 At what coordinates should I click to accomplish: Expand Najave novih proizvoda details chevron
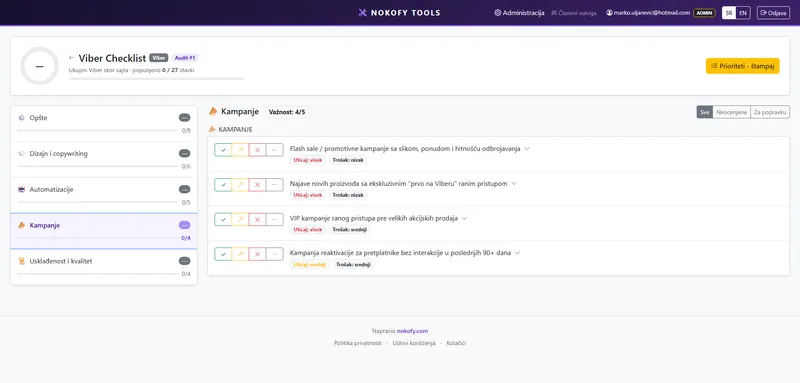pos(514,184)
